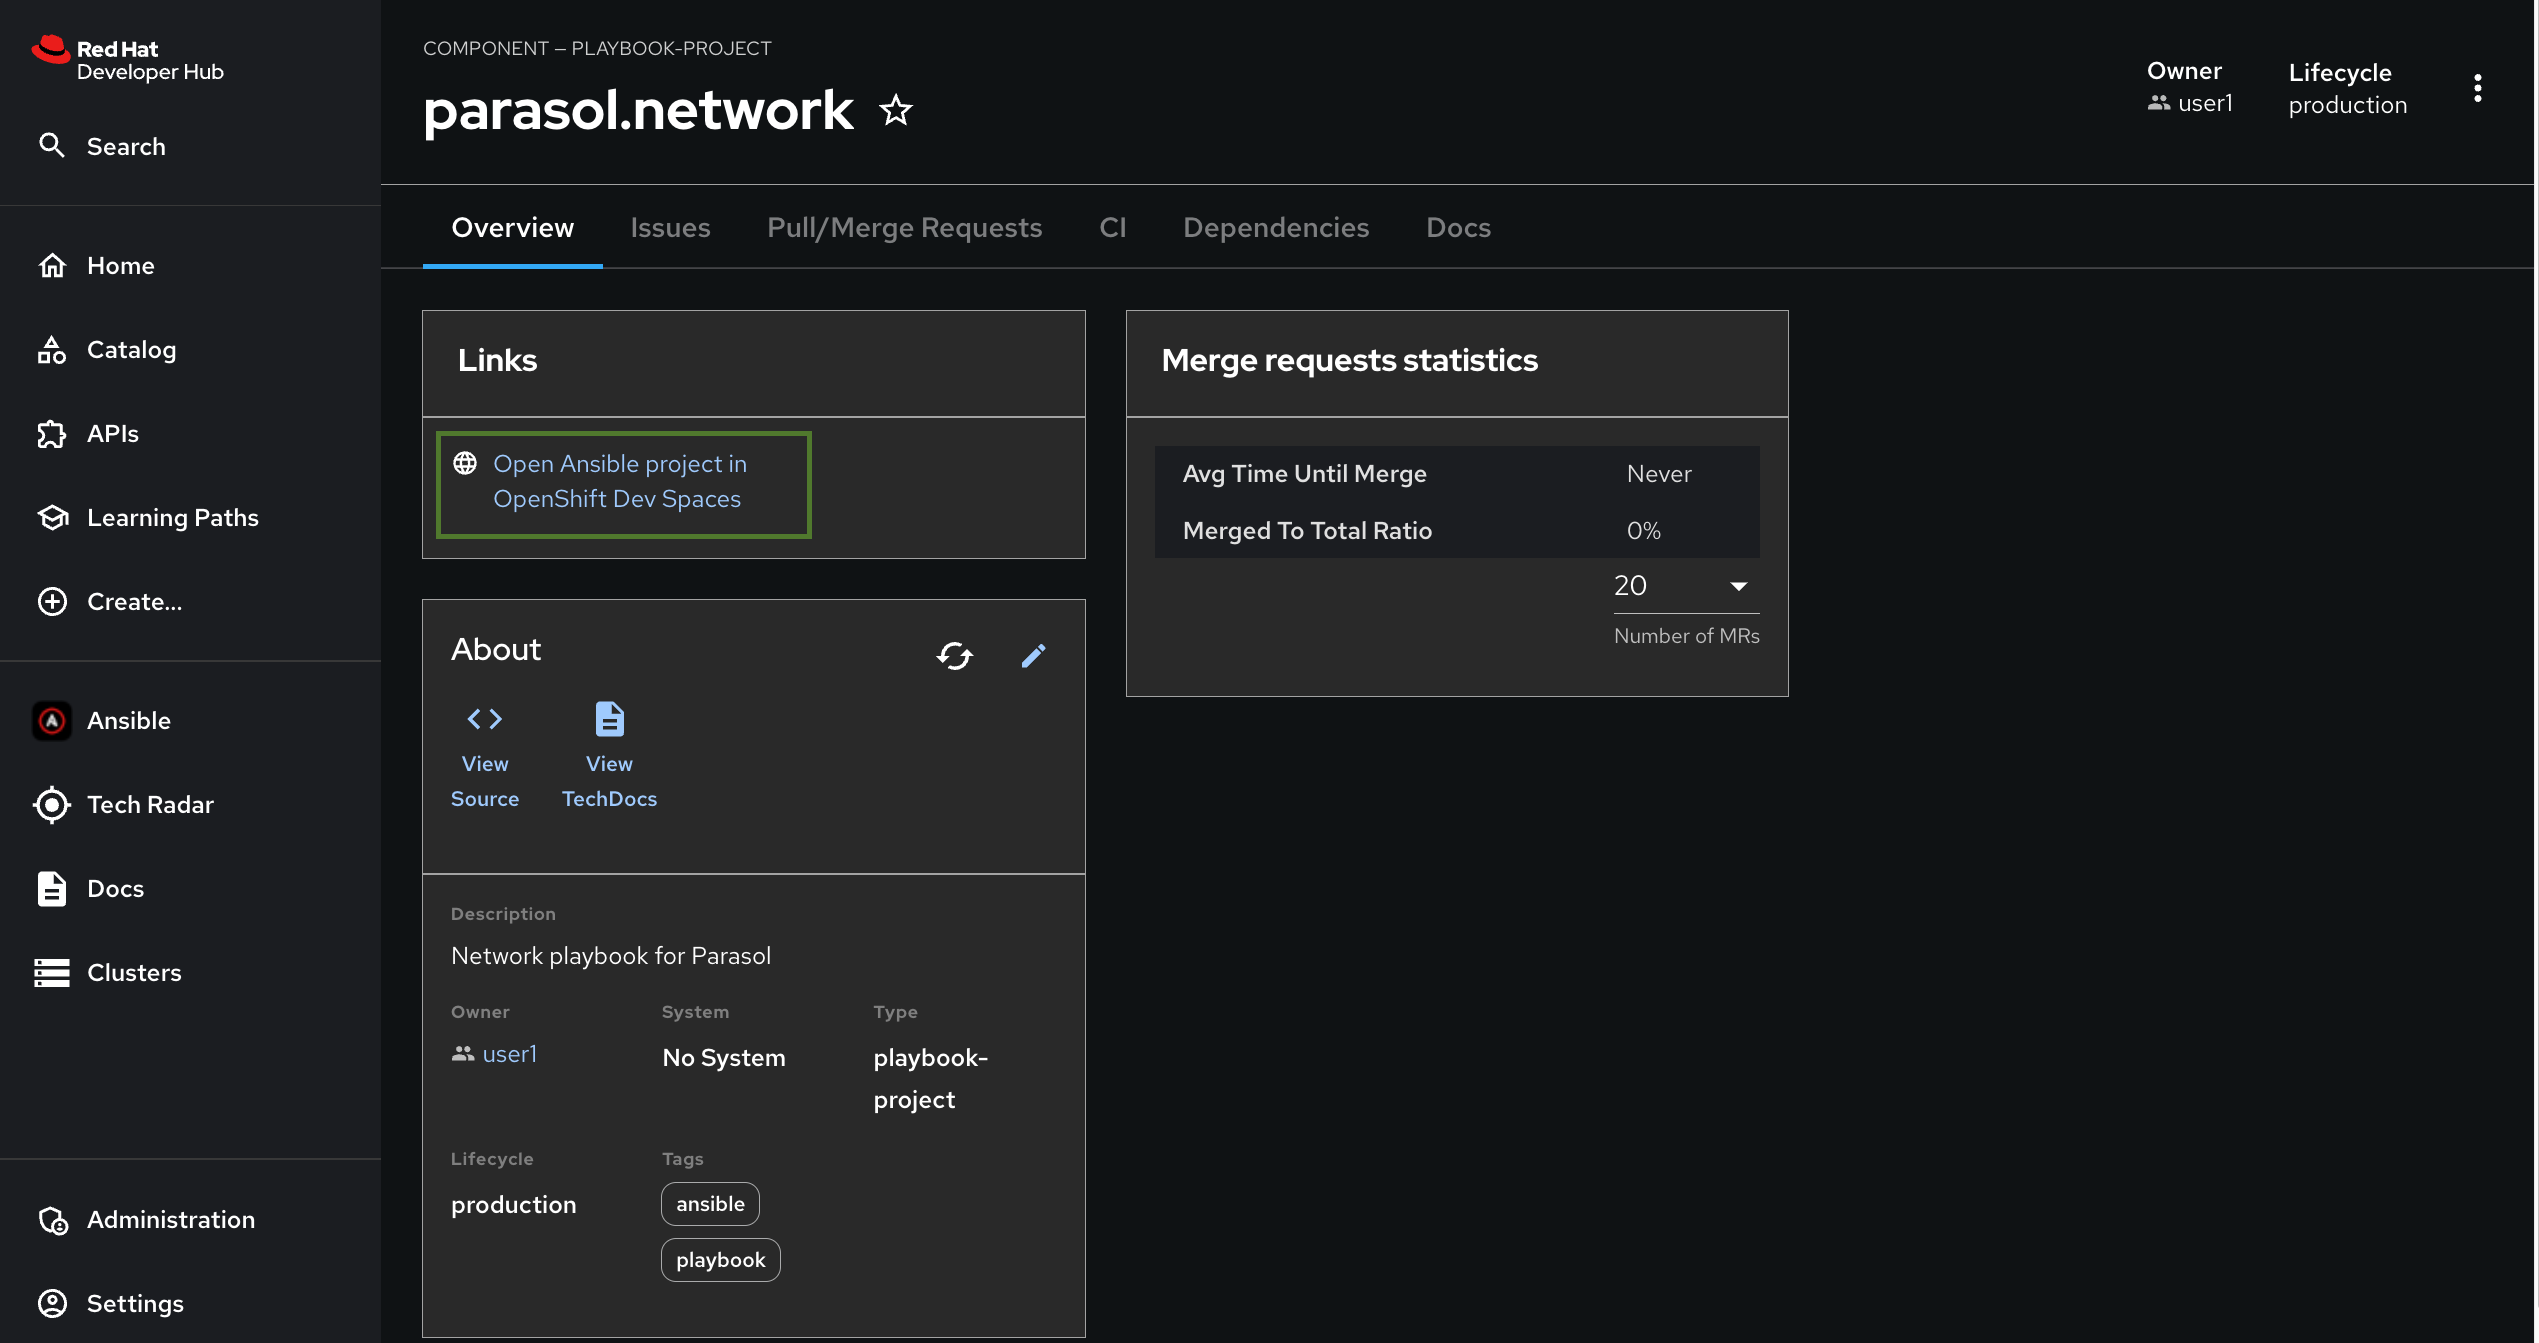Switch to the Dependencies tab
The width and height of the screenshot is (2539, 1343).
pos(1275,228)
